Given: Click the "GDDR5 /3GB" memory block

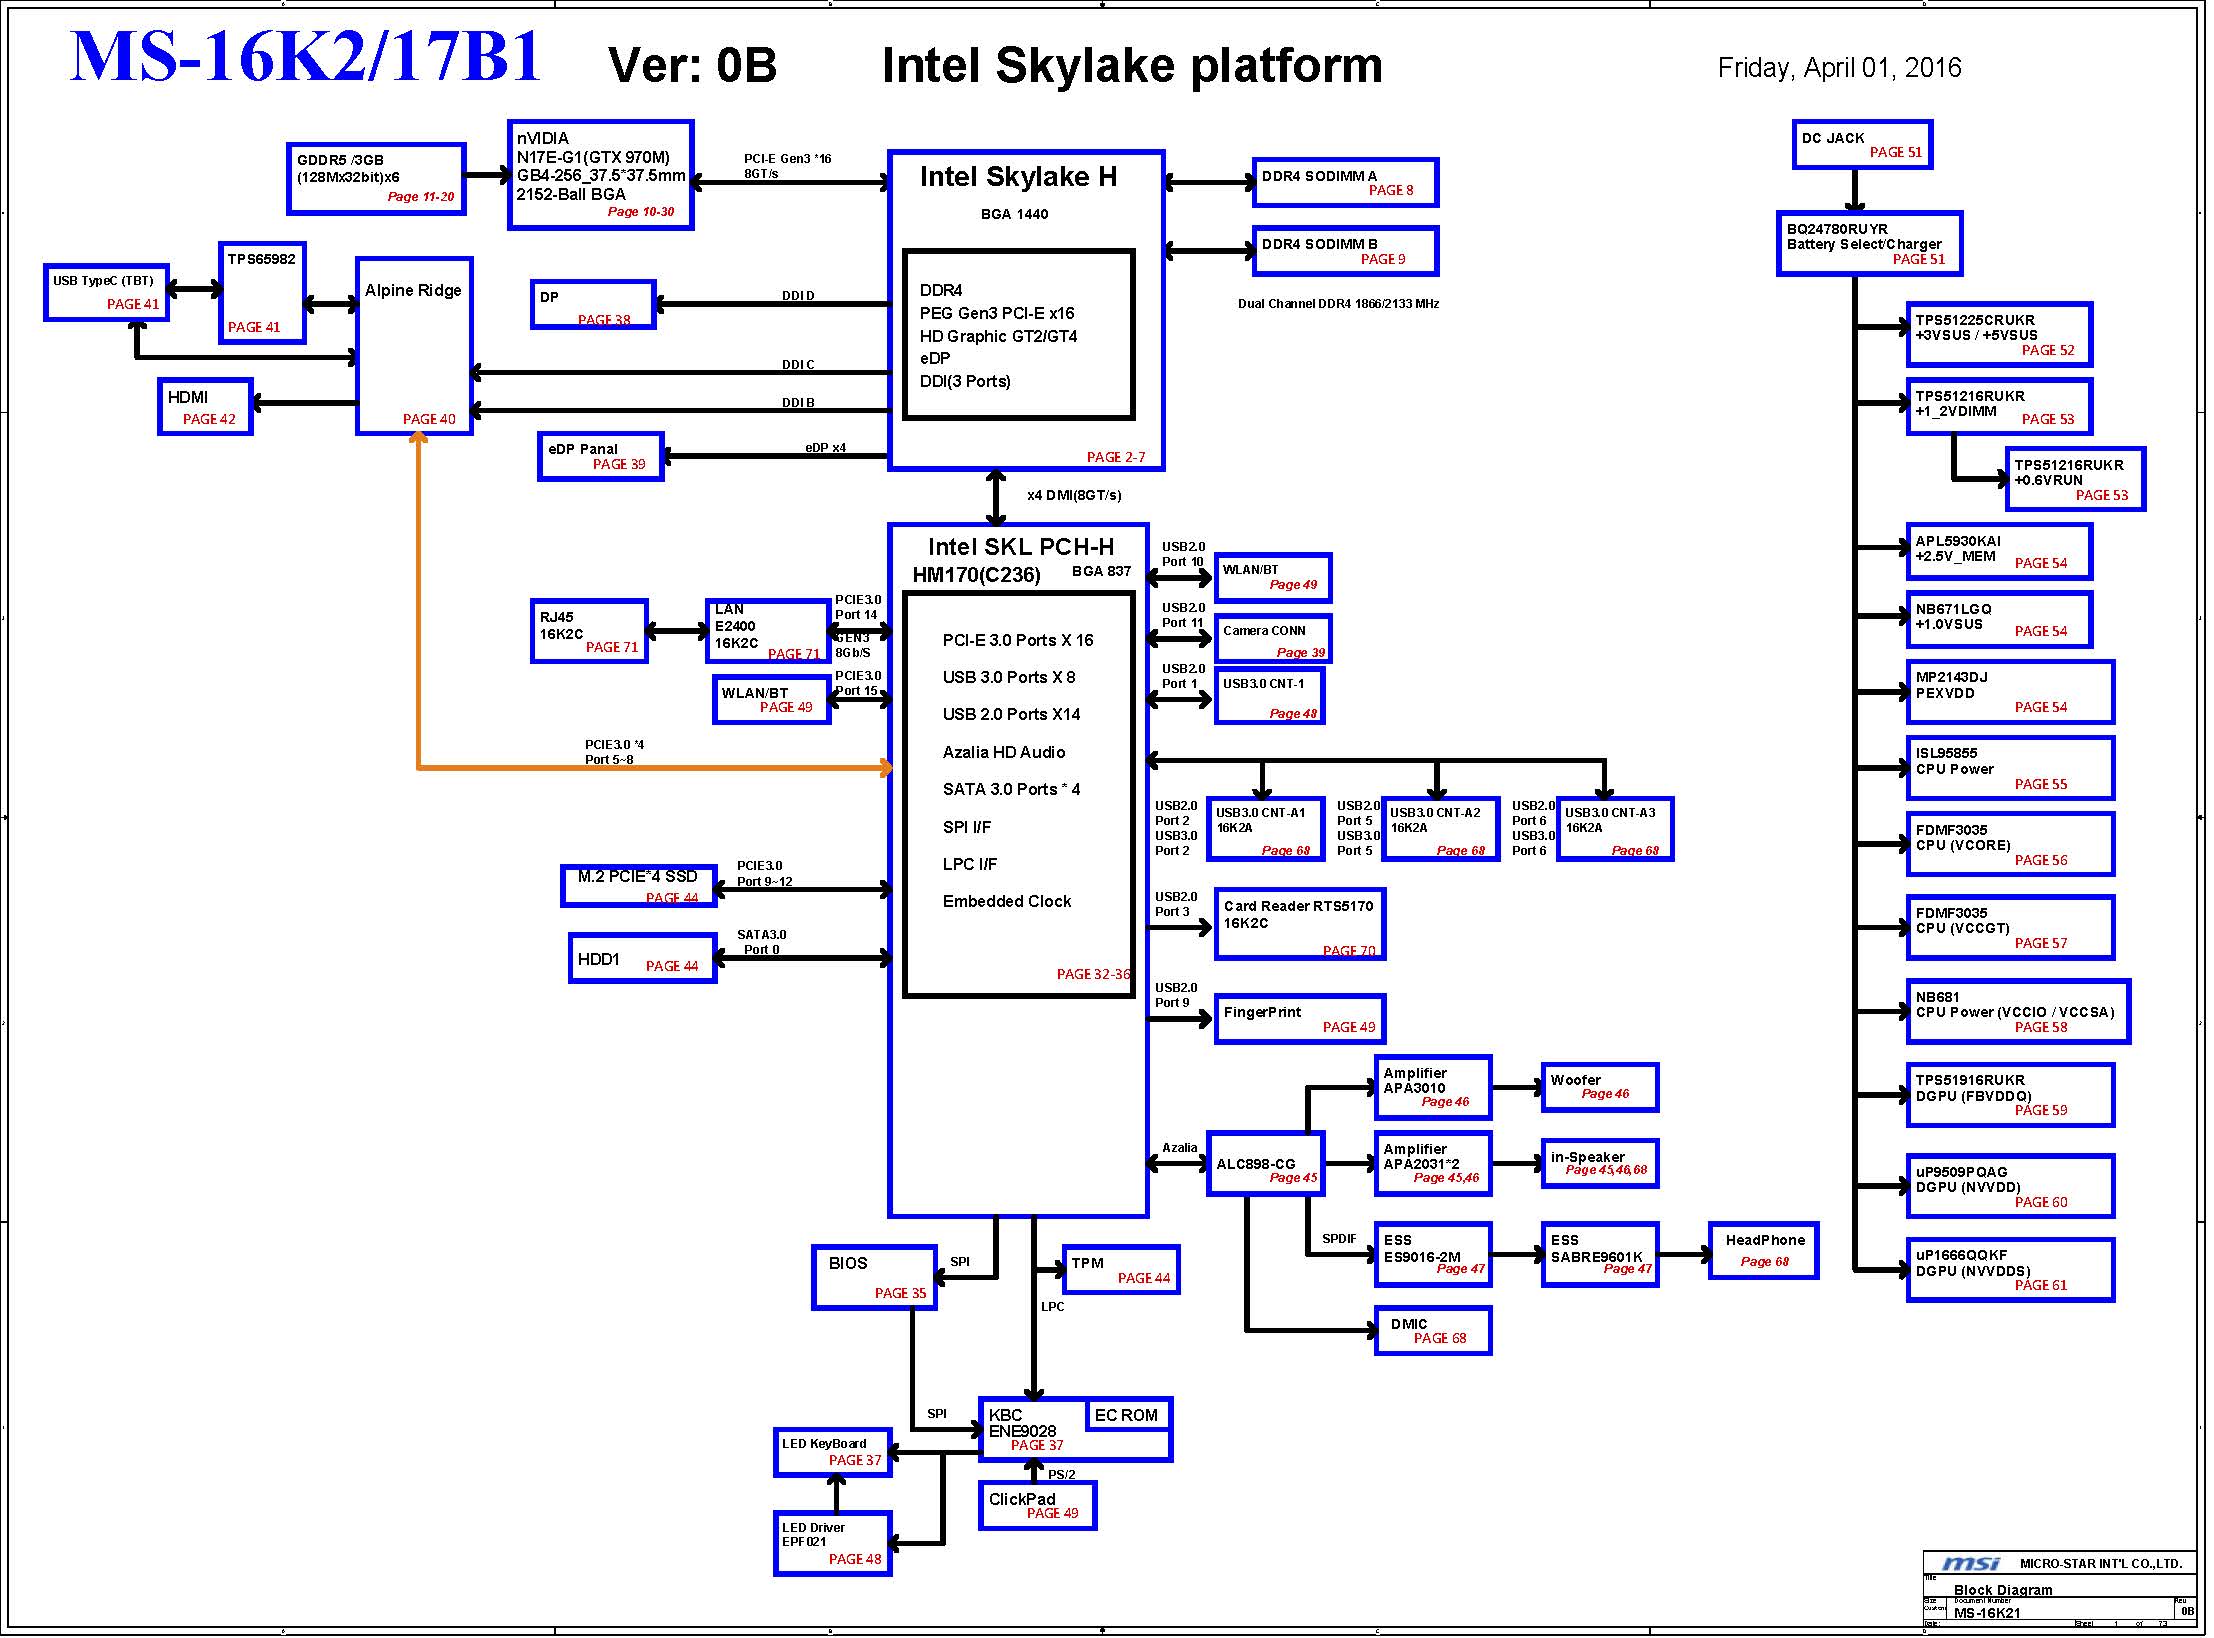Looking at the screenshot, I should (x=376, y=179).
